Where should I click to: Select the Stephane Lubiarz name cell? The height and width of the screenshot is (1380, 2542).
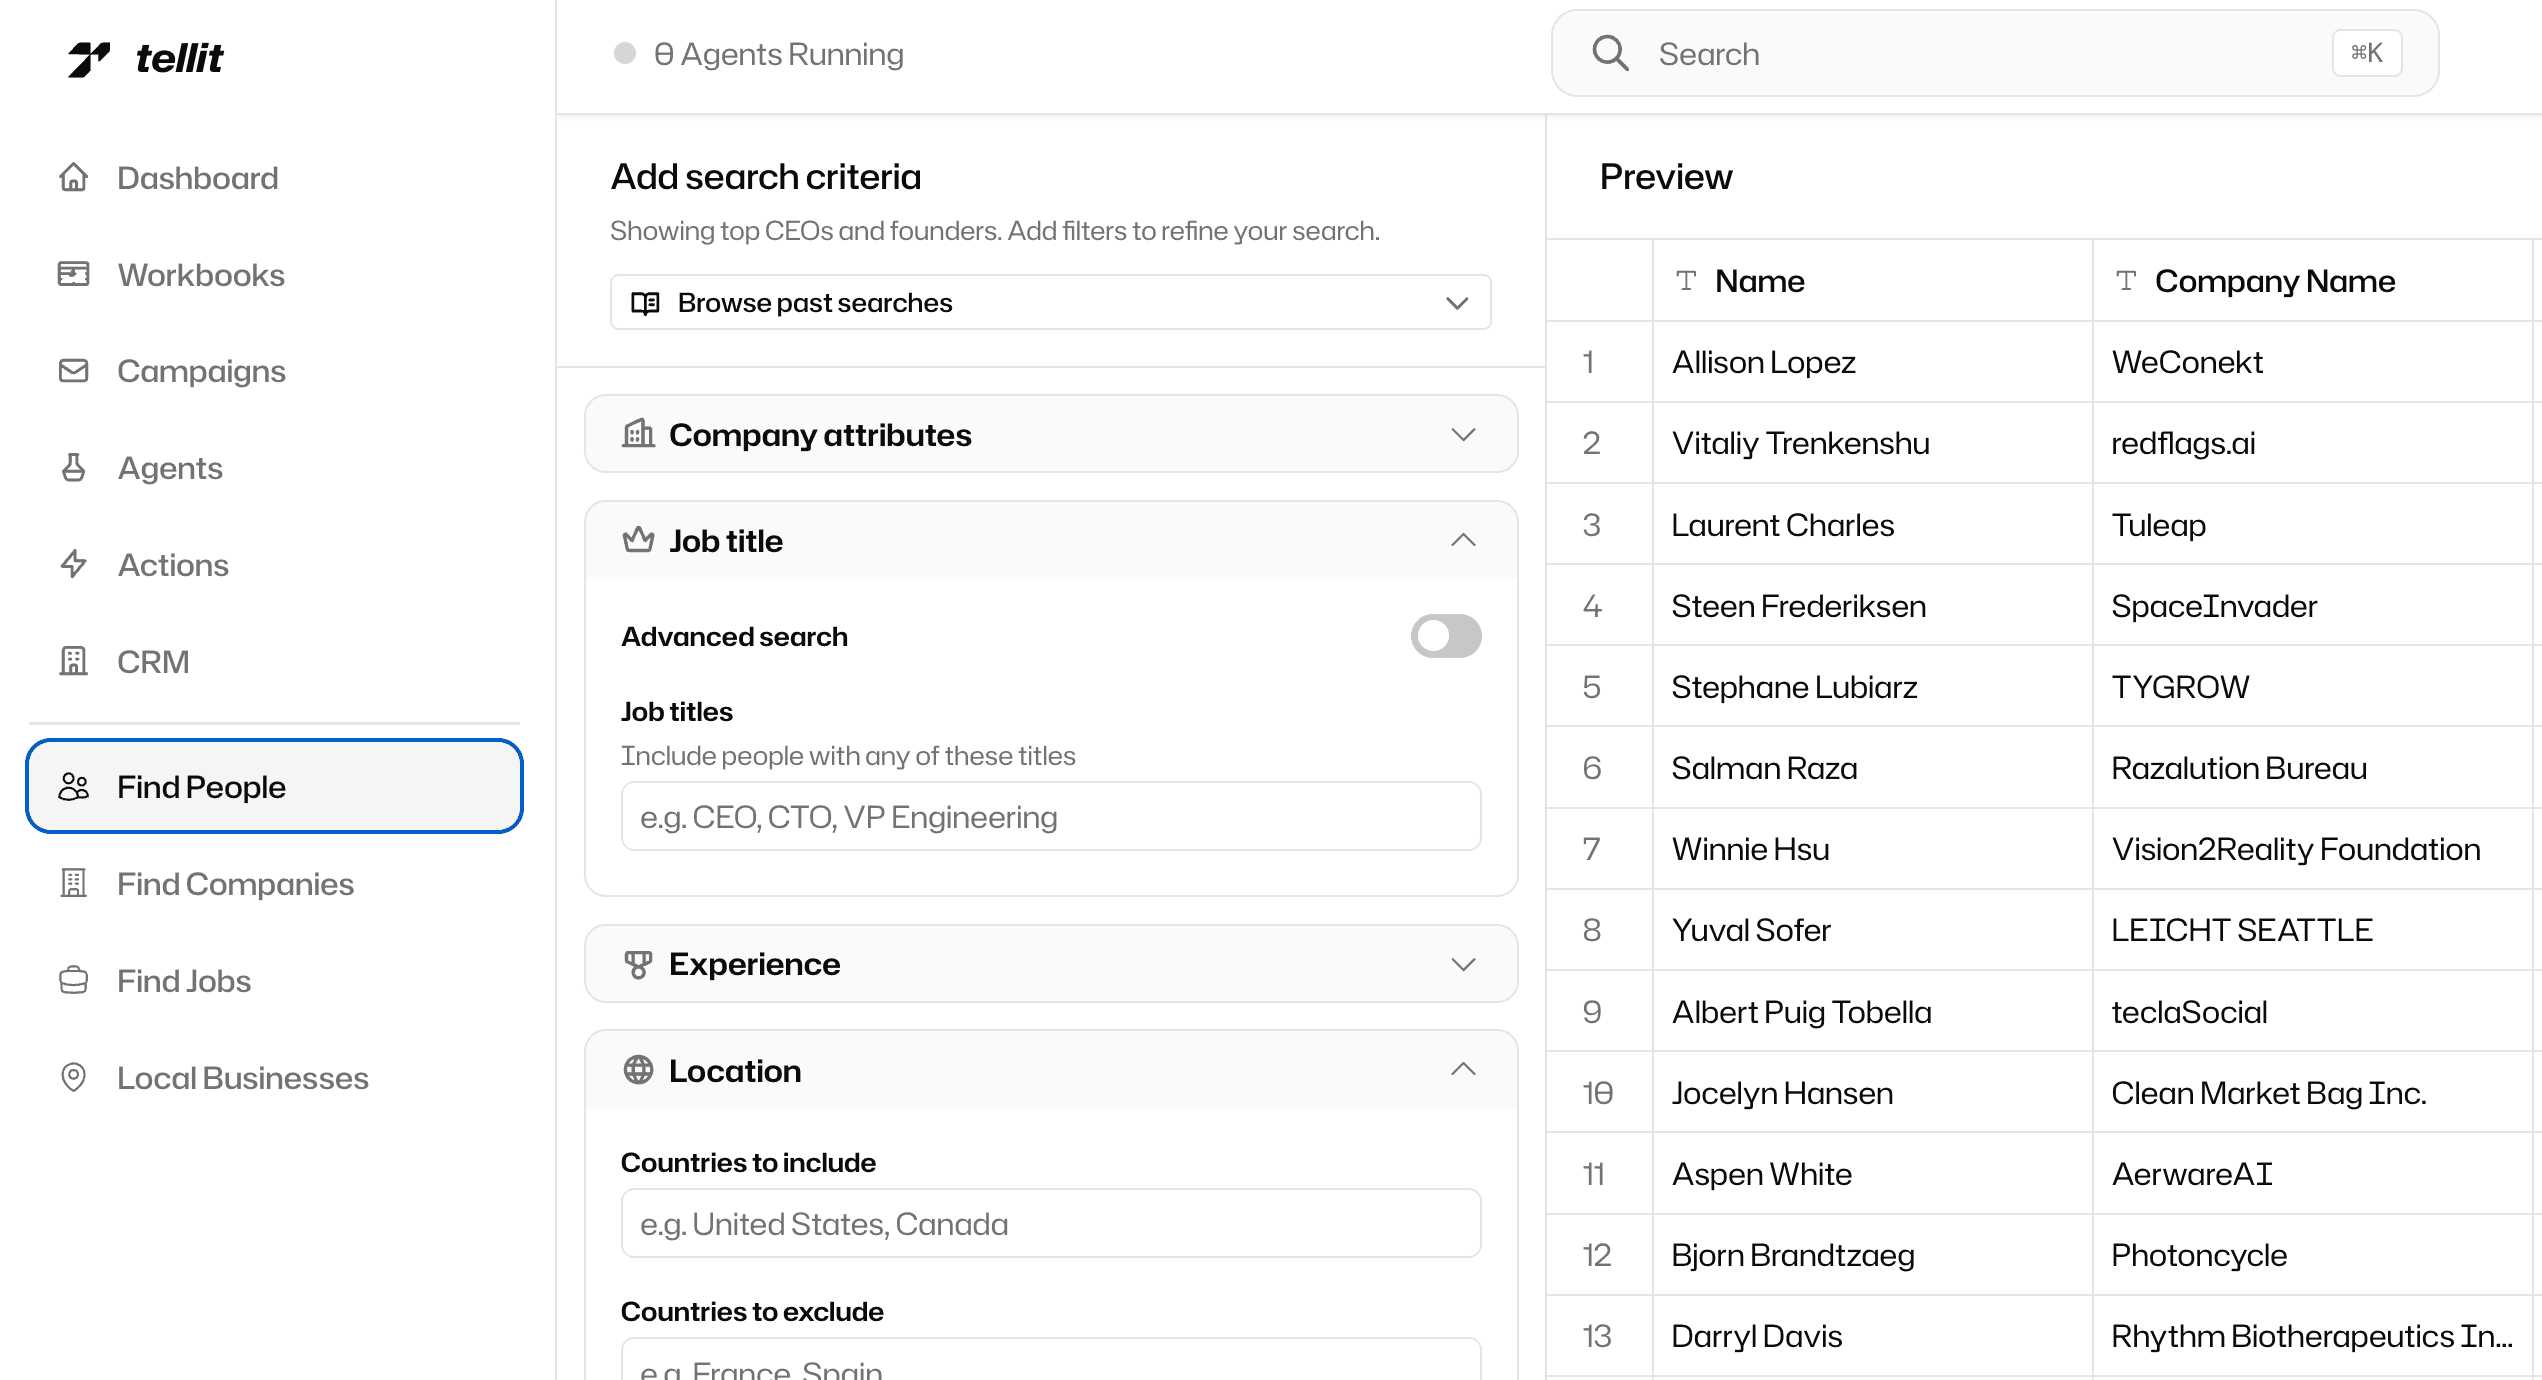point(1872,686)
